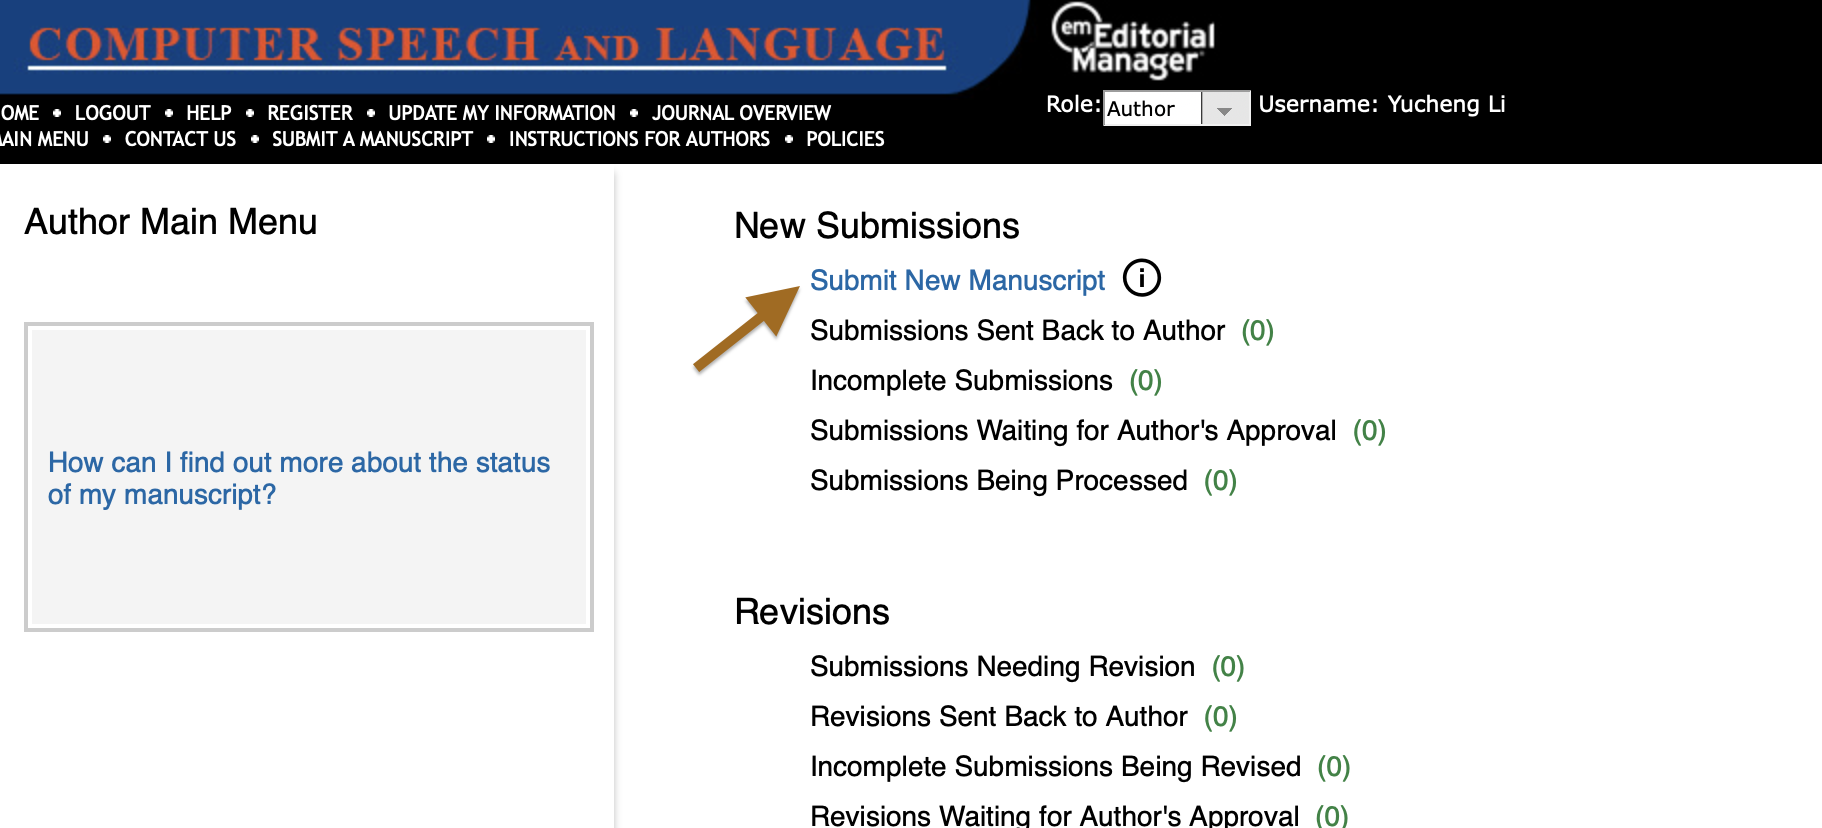The width and height of the screenshot is (1822, 828).
Task: Select the Author role combo box
Action: click(x=1153, y=109)
